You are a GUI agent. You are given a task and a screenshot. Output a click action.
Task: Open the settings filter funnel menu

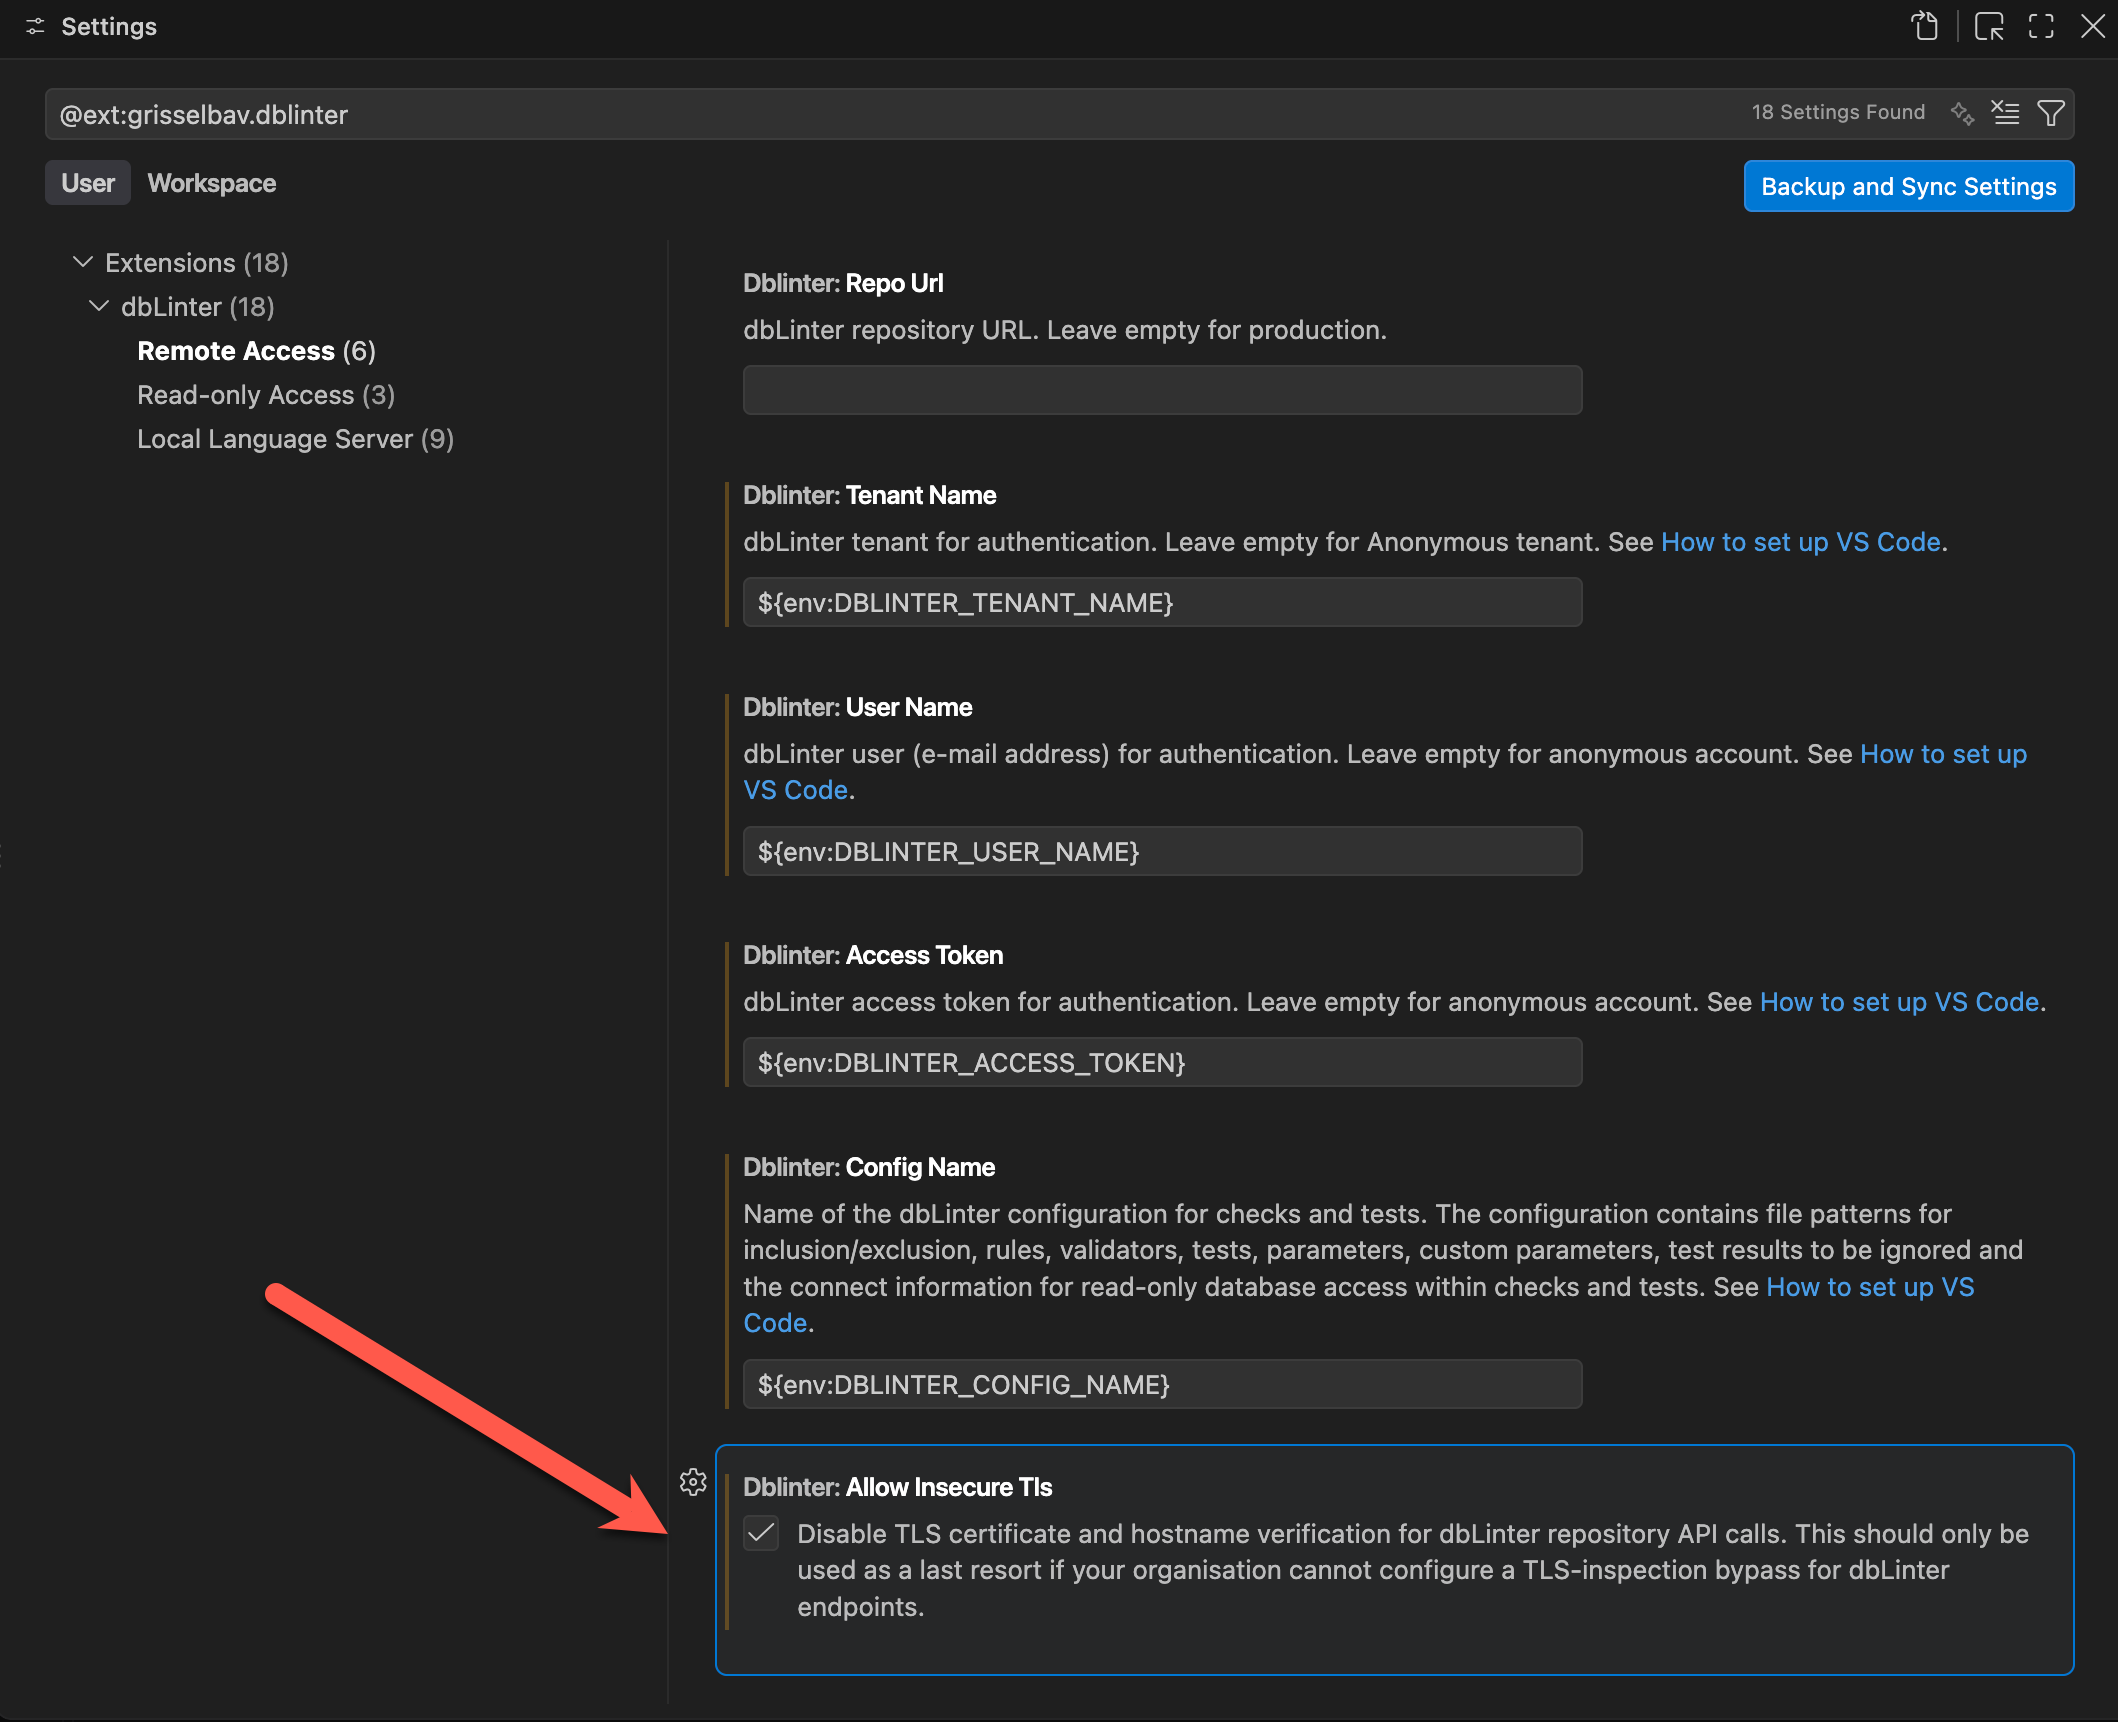click(x=2050, y=113)
